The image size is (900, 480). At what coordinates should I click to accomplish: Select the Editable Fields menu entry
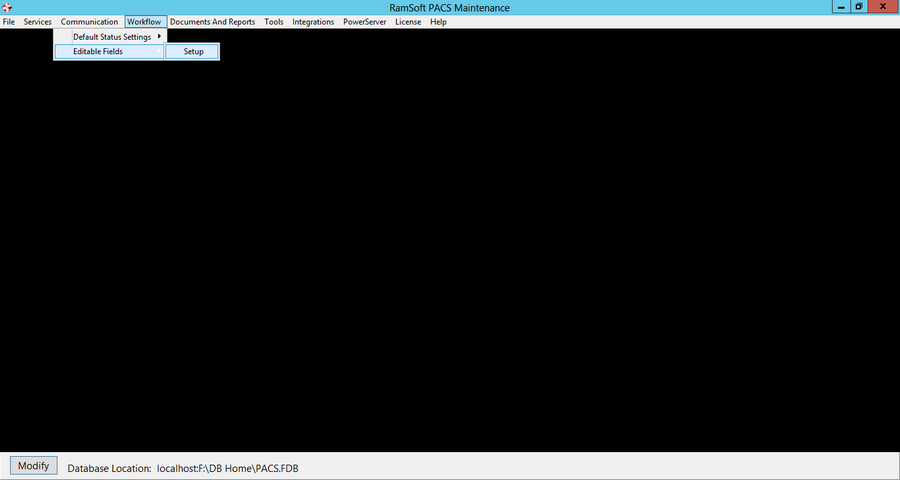98,52
